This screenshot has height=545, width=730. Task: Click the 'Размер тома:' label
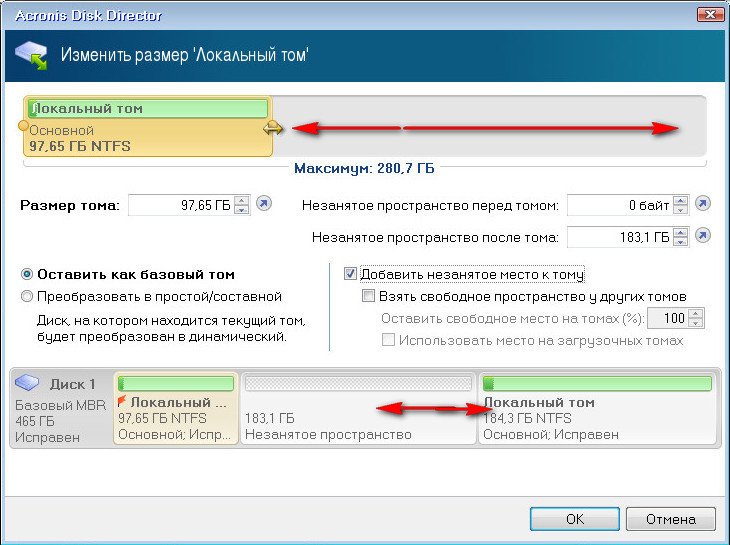click(70, 205)
